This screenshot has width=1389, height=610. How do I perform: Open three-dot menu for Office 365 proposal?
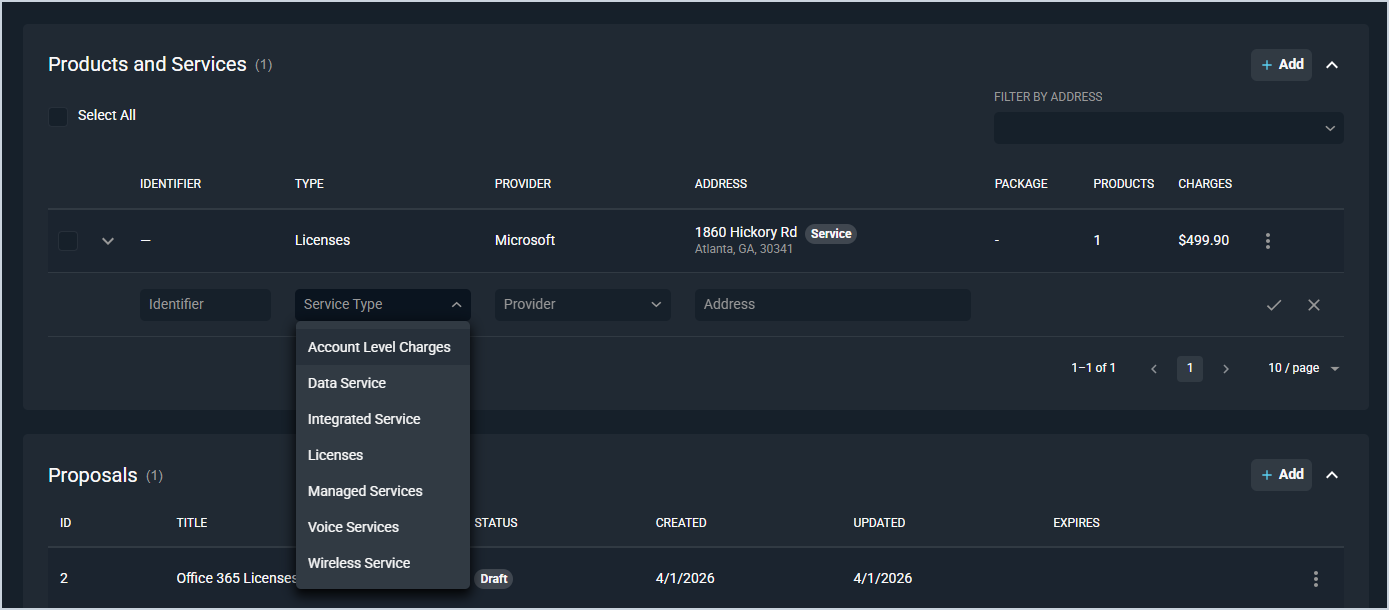coord(1315,579)
